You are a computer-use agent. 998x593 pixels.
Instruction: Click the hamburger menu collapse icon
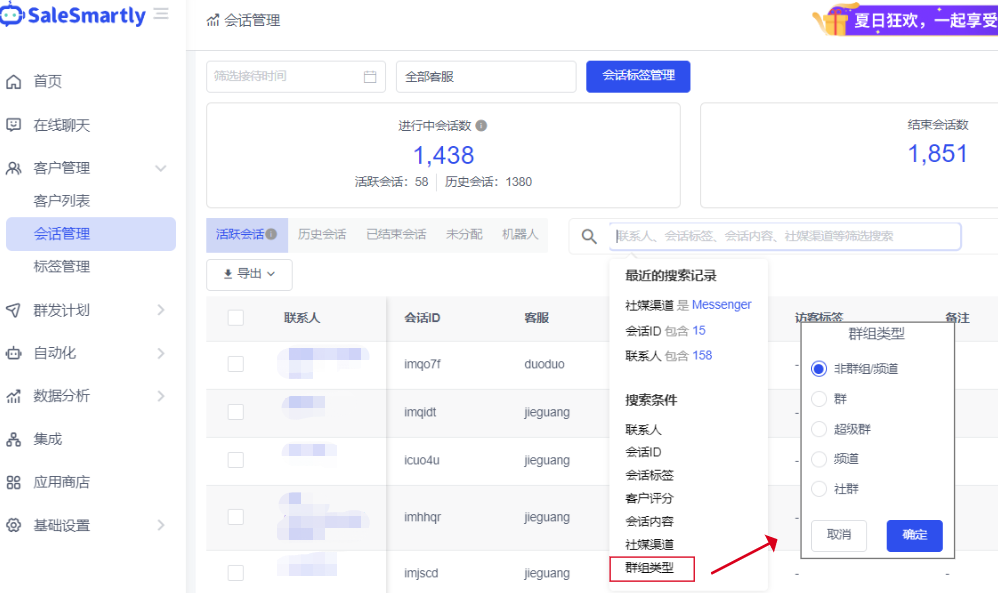pyautogui.click(x=161, y=15)
